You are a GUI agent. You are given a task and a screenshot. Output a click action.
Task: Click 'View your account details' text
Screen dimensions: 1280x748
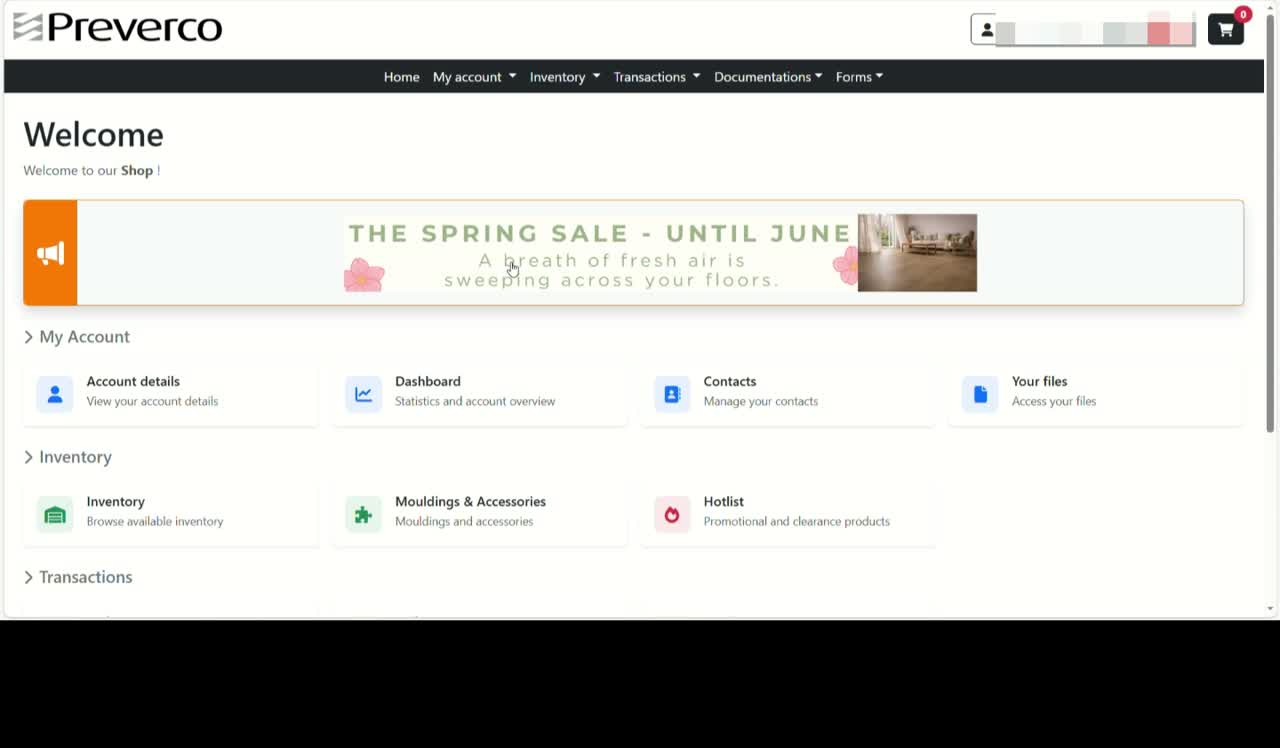click(x=152, y=401)
